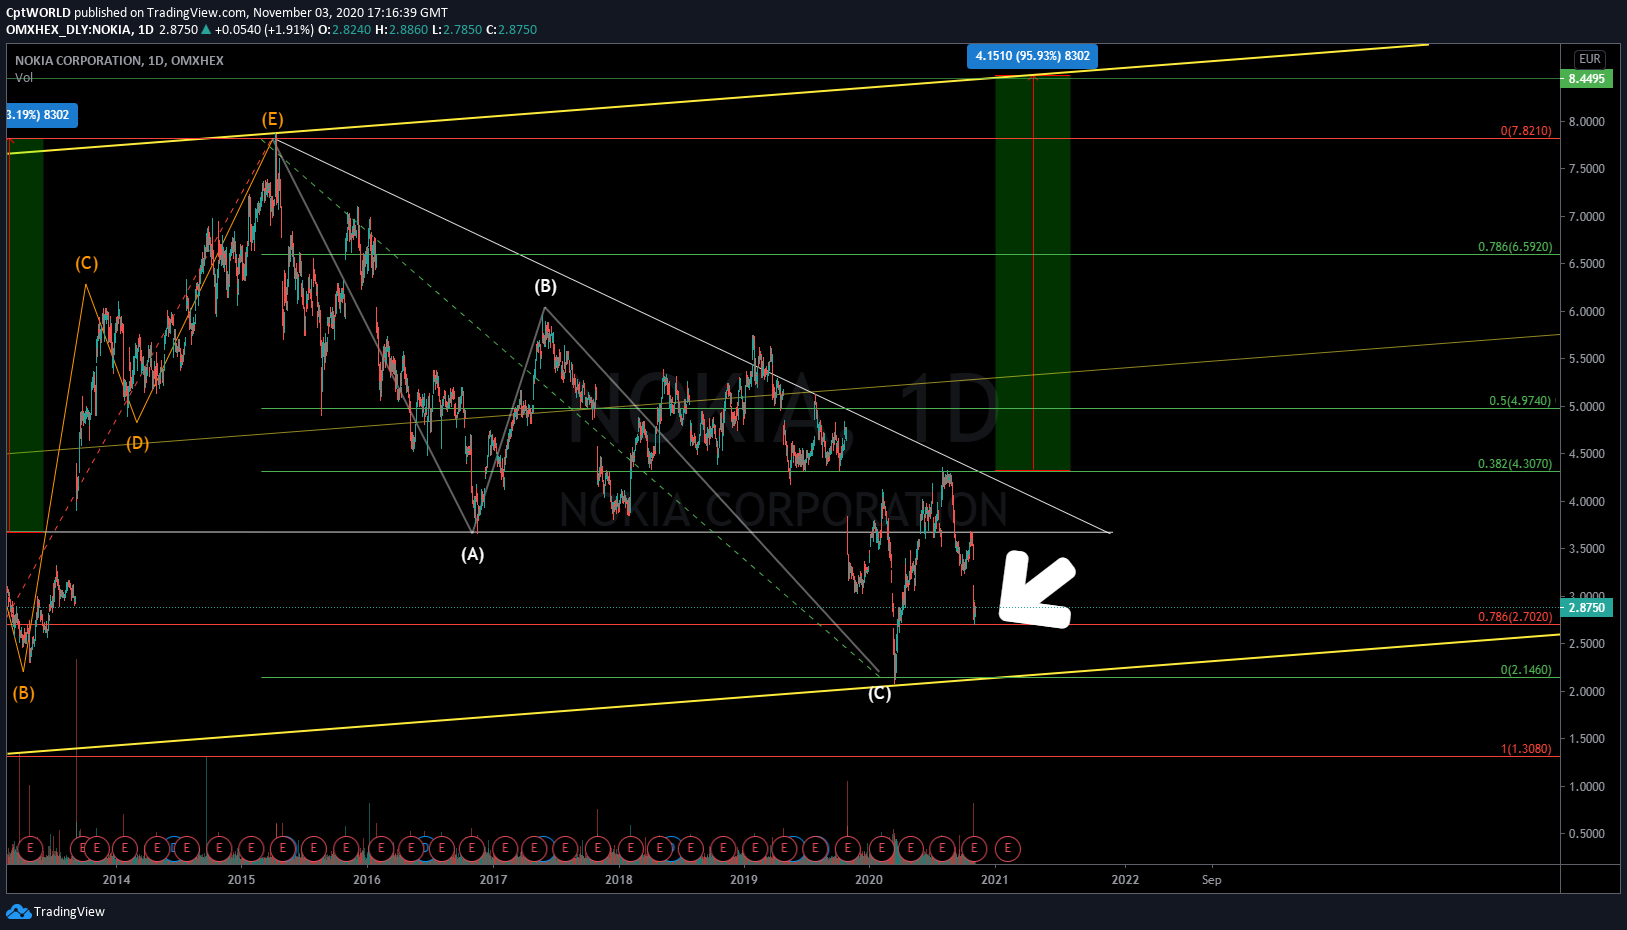The width and height of the screenshot is (1627, 930).
Task: Click the 2018 label on the time axis
Action: click(x=619, y=880)
